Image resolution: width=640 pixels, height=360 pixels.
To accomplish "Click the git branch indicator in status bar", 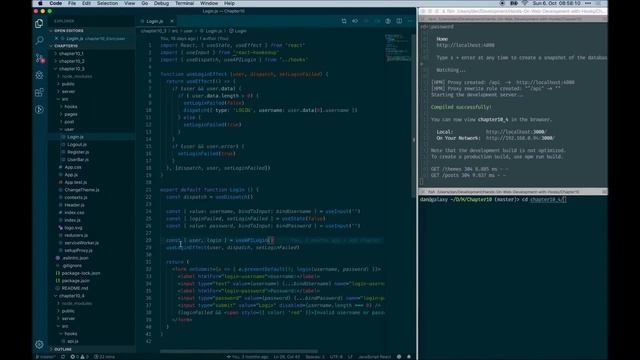I will point(46,357).
